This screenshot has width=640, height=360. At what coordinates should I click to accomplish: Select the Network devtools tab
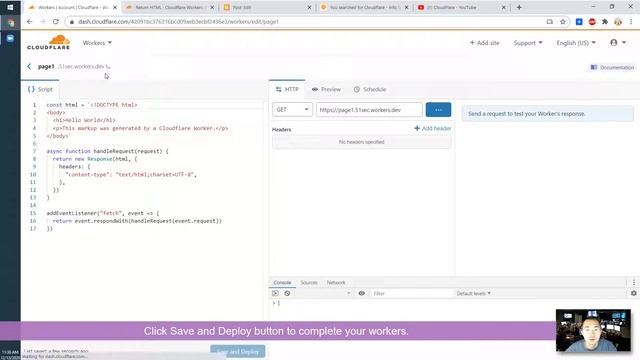click(x=336, y=282)
